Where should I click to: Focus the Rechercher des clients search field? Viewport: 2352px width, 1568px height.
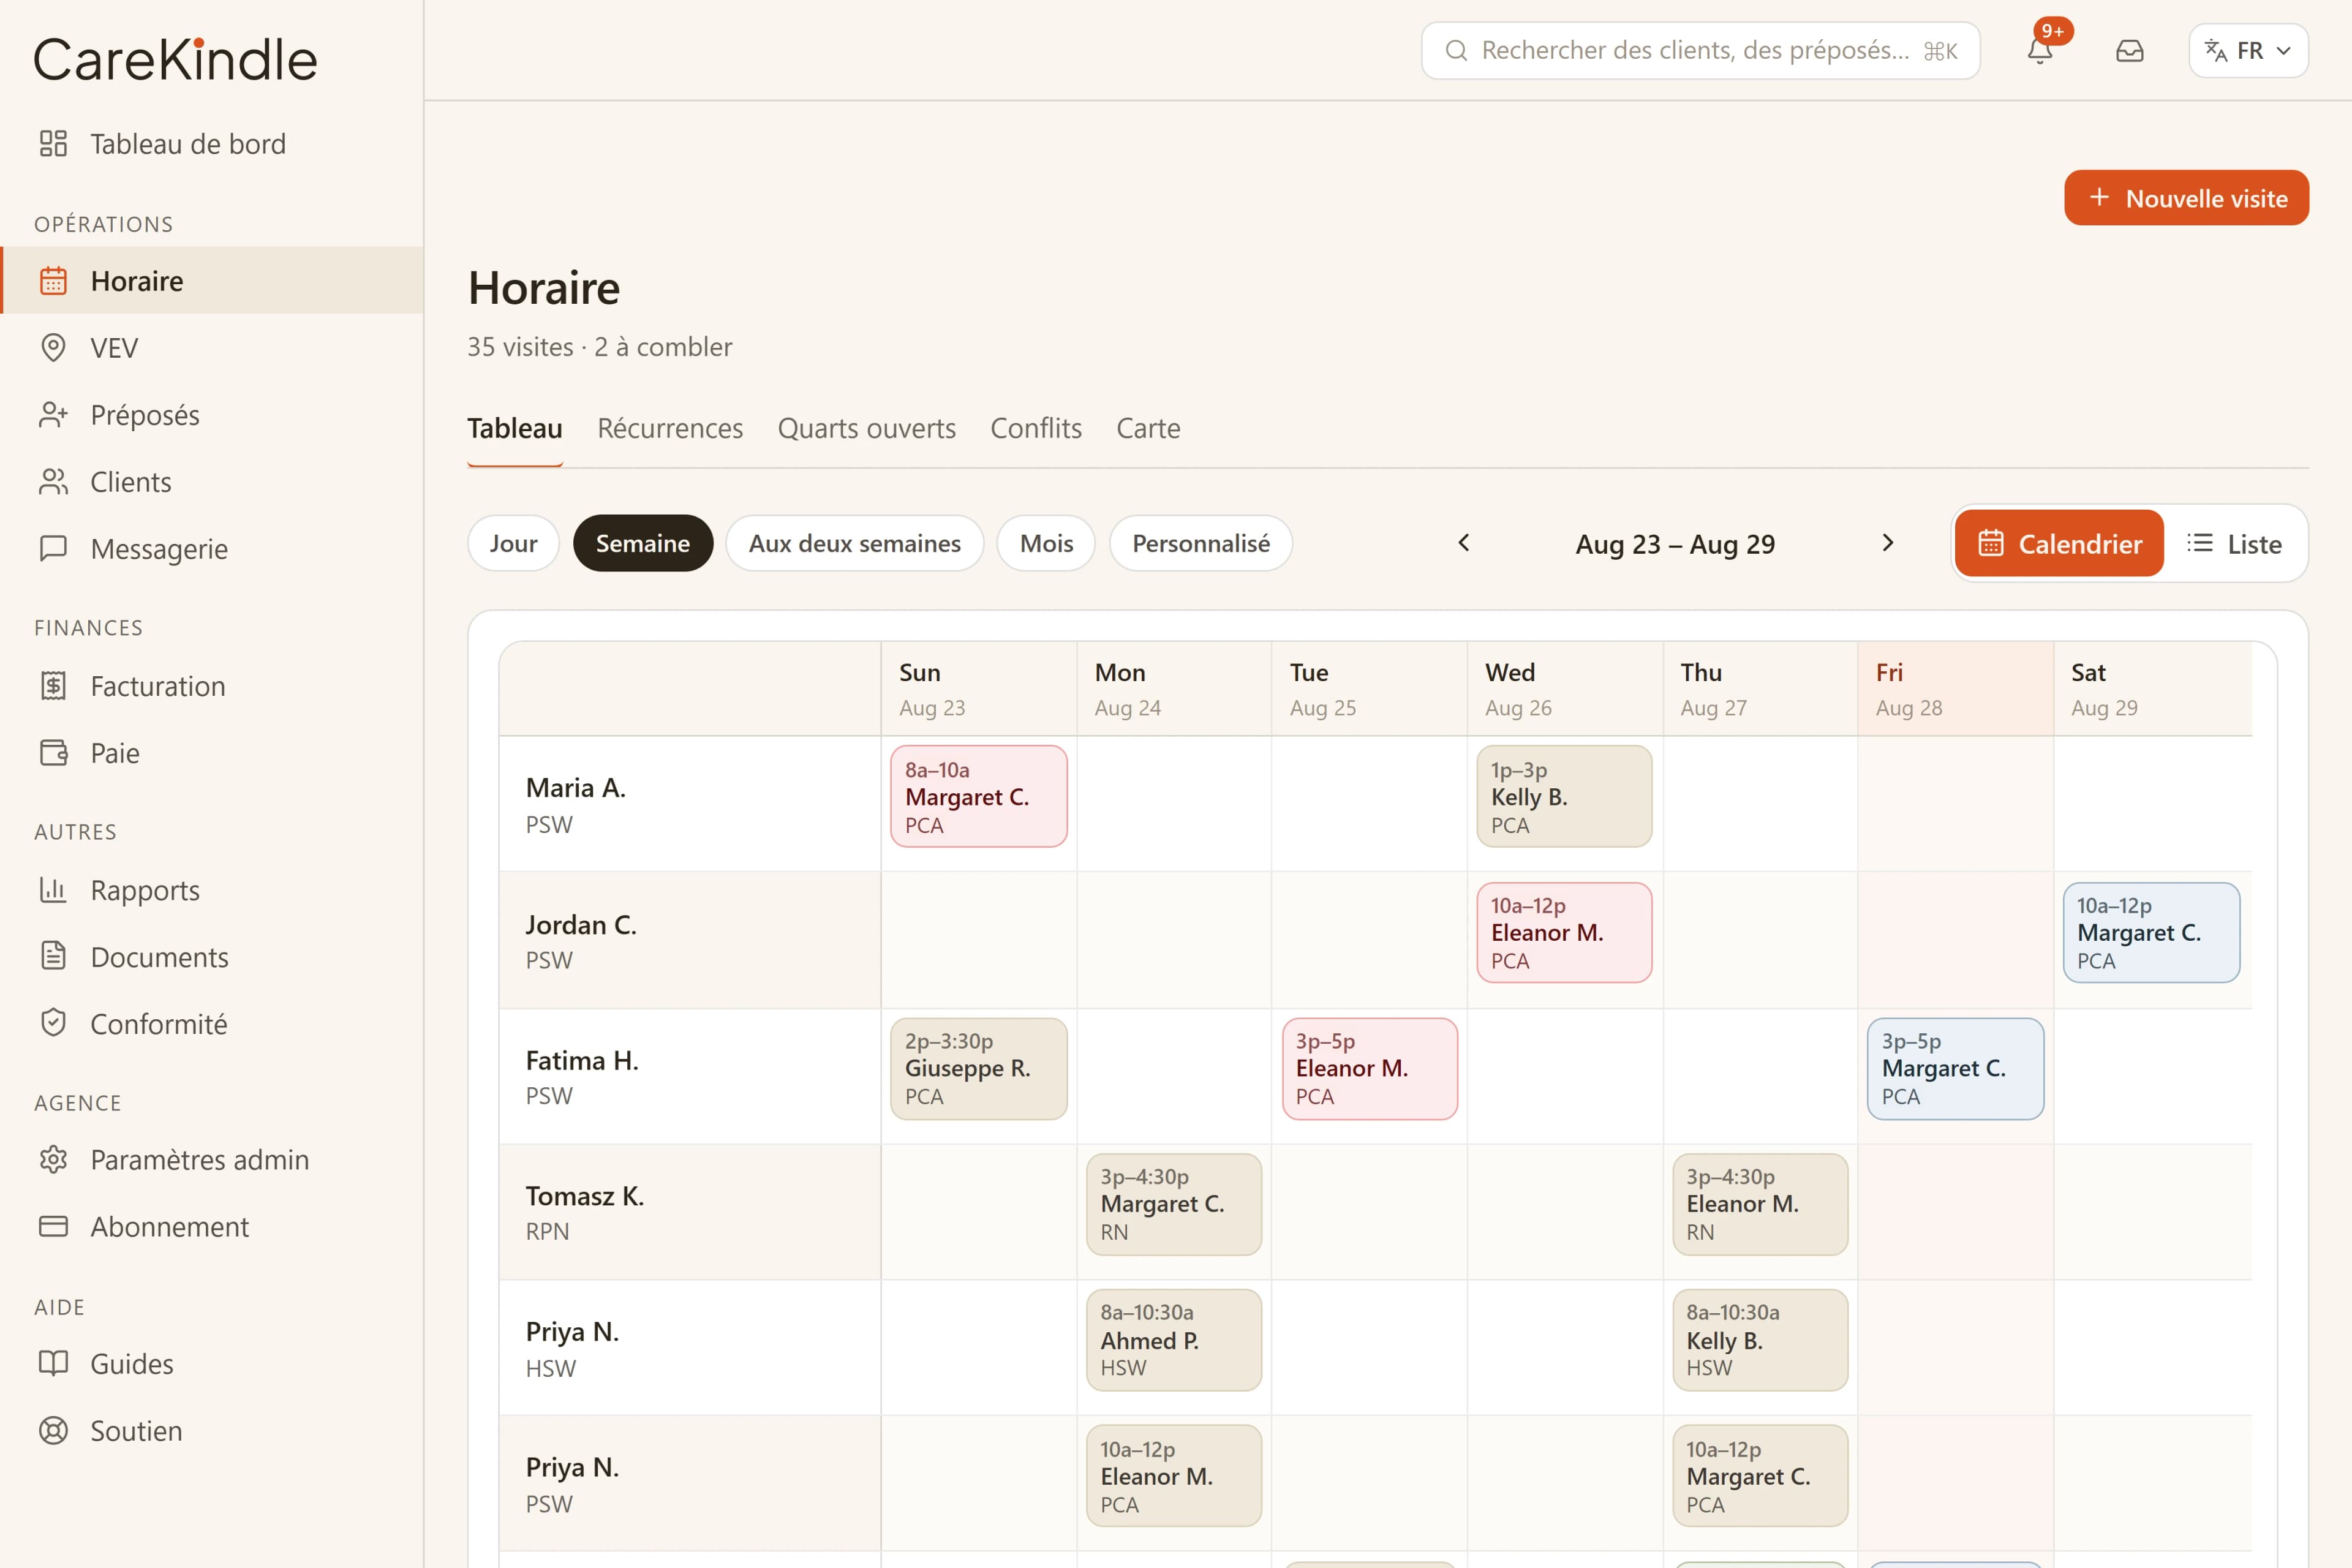pyautogui.click(x=1700, y=50)
